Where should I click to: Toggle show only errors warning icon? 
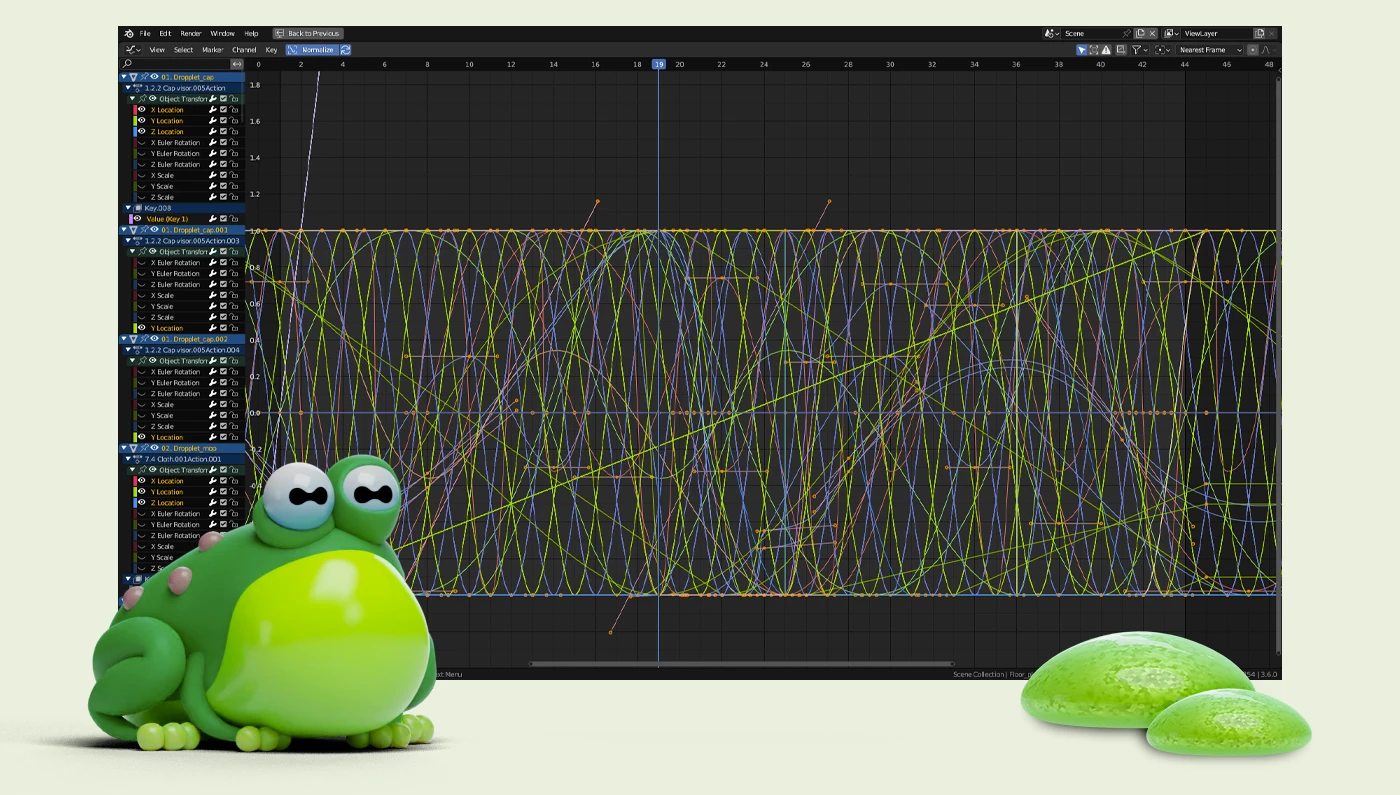1106,50
